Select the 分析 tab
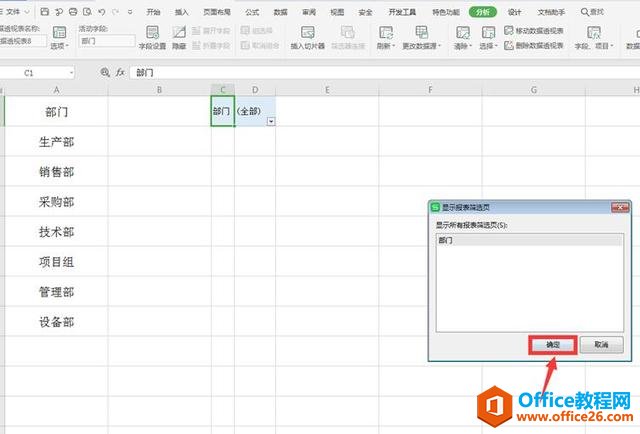 click(x=482, y=12)
